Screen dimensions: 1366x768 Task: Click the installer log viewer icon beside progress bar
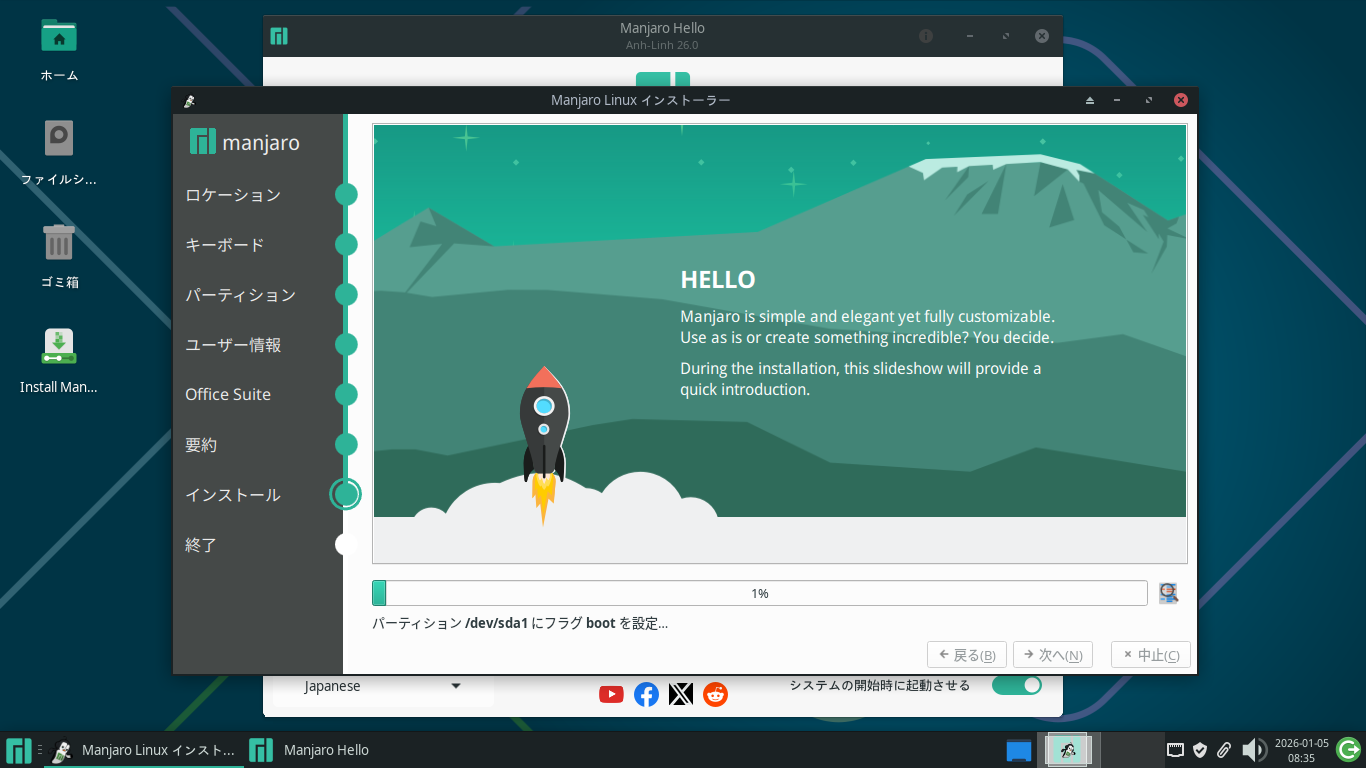[x=1168, y=593]
